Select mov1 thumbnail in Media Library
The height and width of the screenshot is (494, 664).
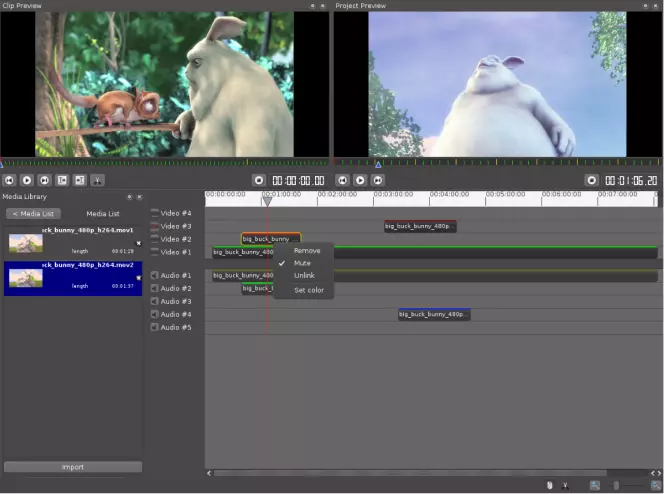tap(26, 243)
